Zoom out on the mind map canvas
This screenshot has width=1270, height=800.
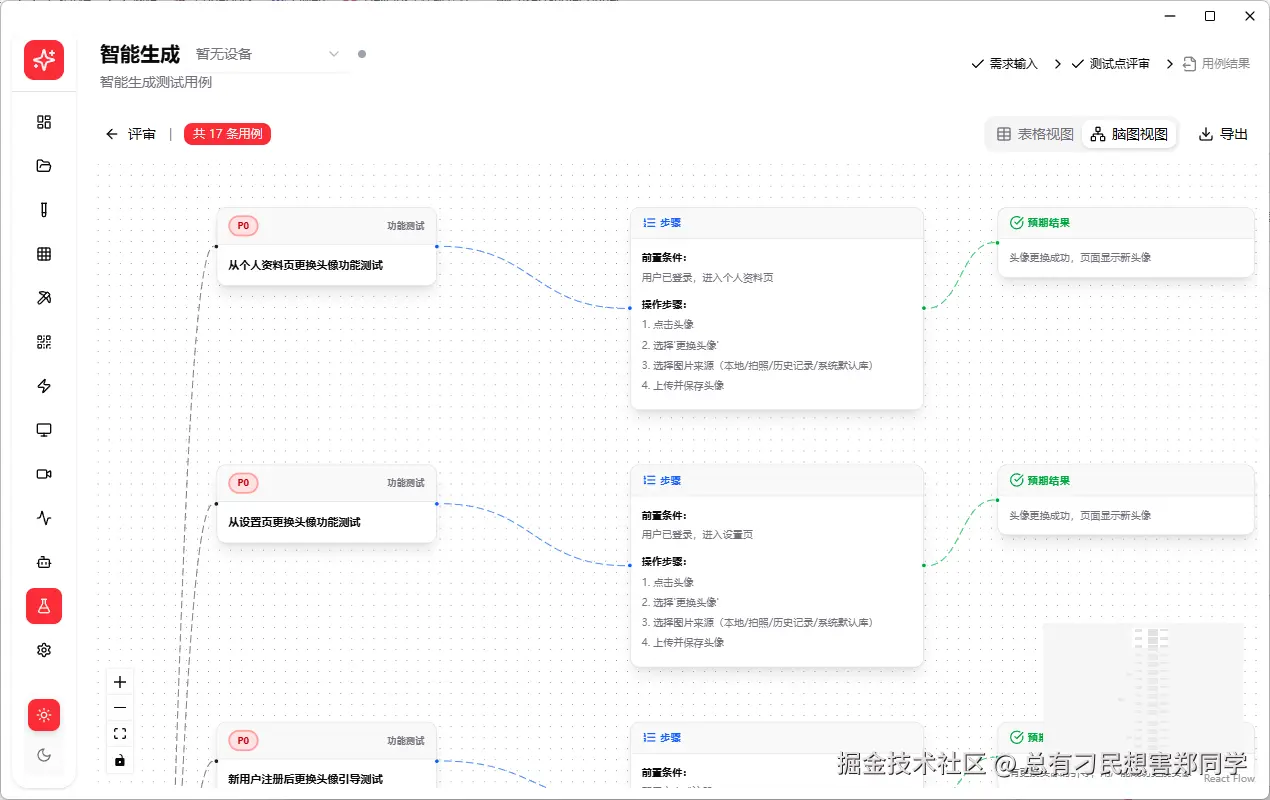click(x=120, y=708)
